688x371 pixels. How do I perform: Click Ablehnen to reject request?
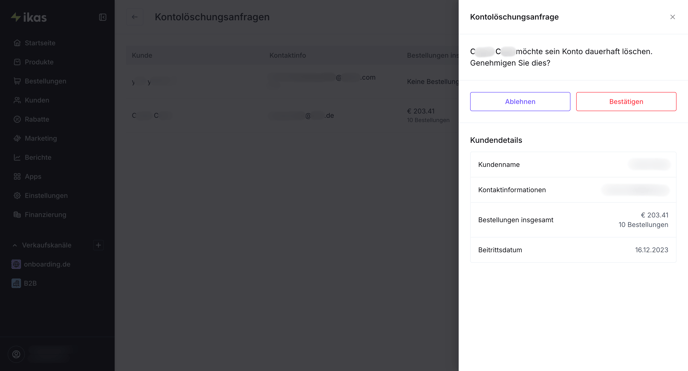tap(520, 102)
